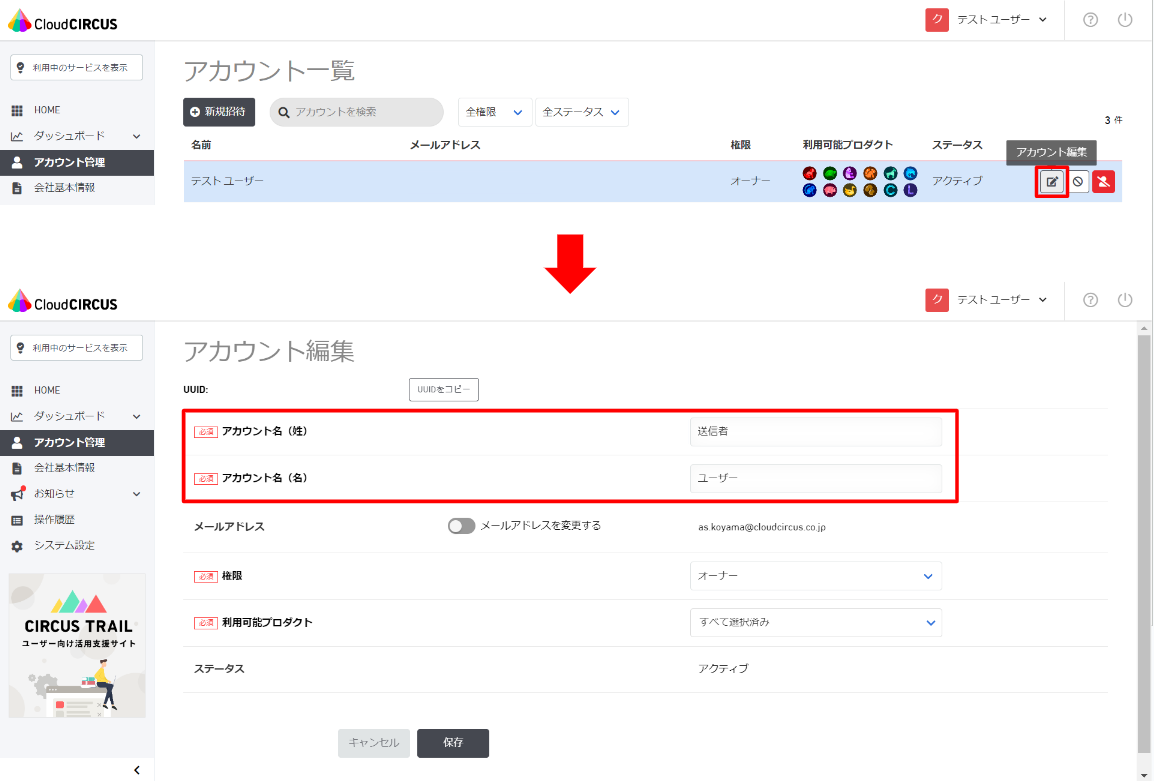Expand ダッシュボード in アカウント一覧 screen sidebar
The width and height of the screenshot is (1154, 781).
pyautogui.click(x=77, y=136)
